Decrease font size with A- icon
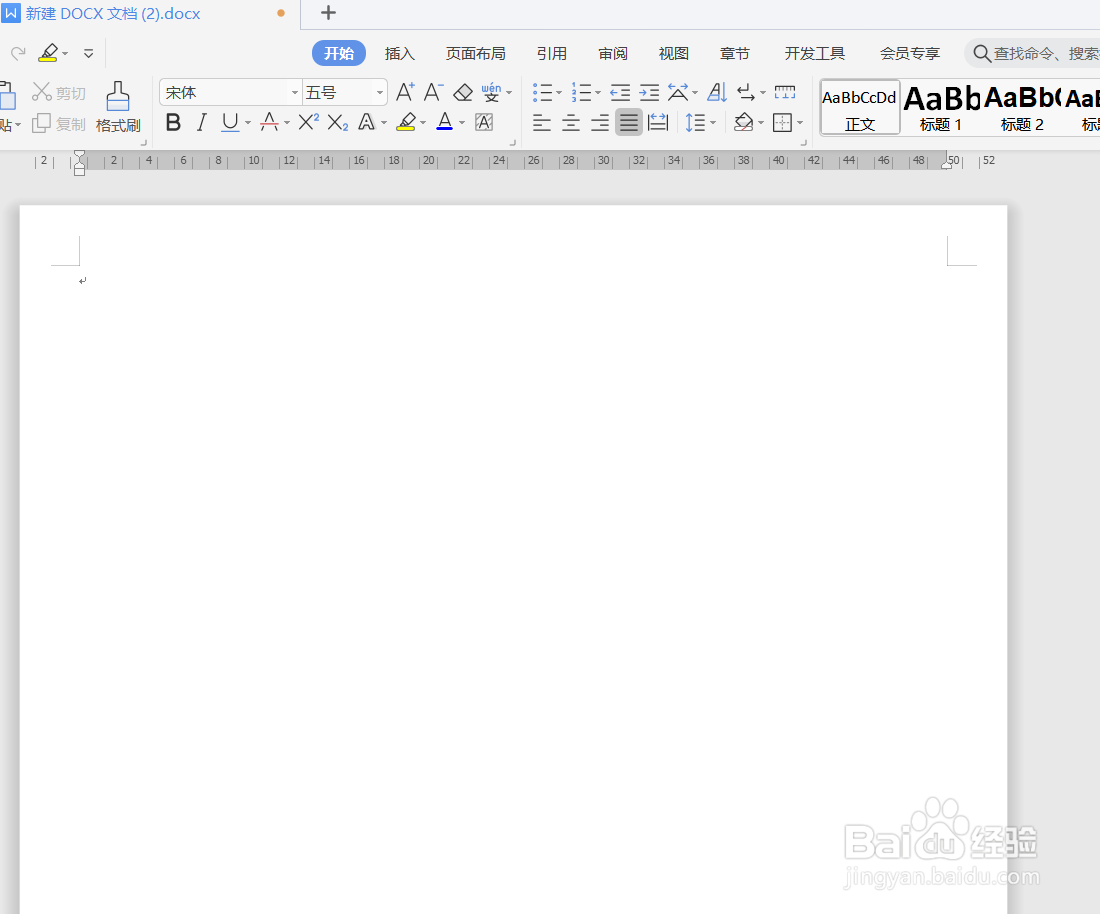Viewport: 1100px width, 914px height. click(x=434, y=92)
